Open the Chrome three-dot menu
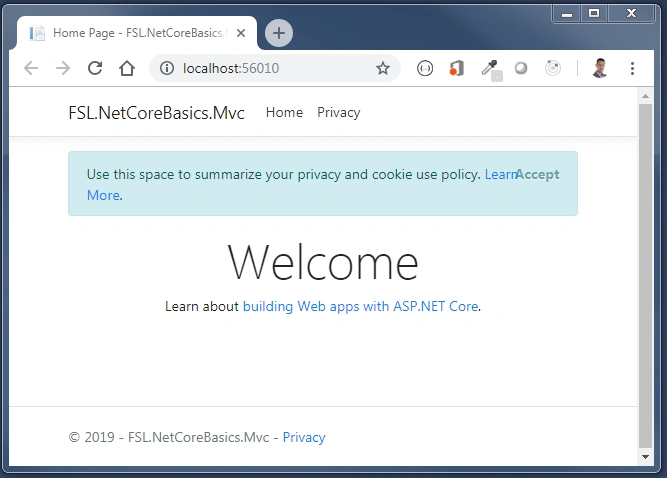The image size is (667, 478). coord(633,68)
